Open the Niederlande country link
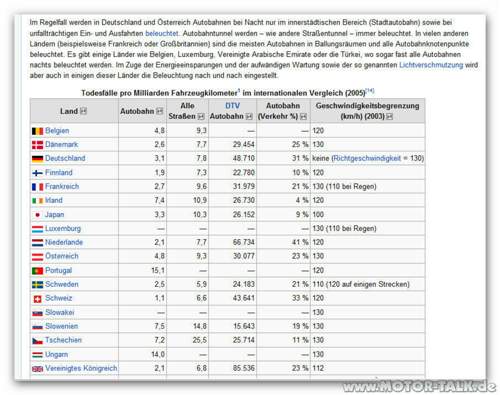This screenshot has height=395, width=500. pos(64,242)
